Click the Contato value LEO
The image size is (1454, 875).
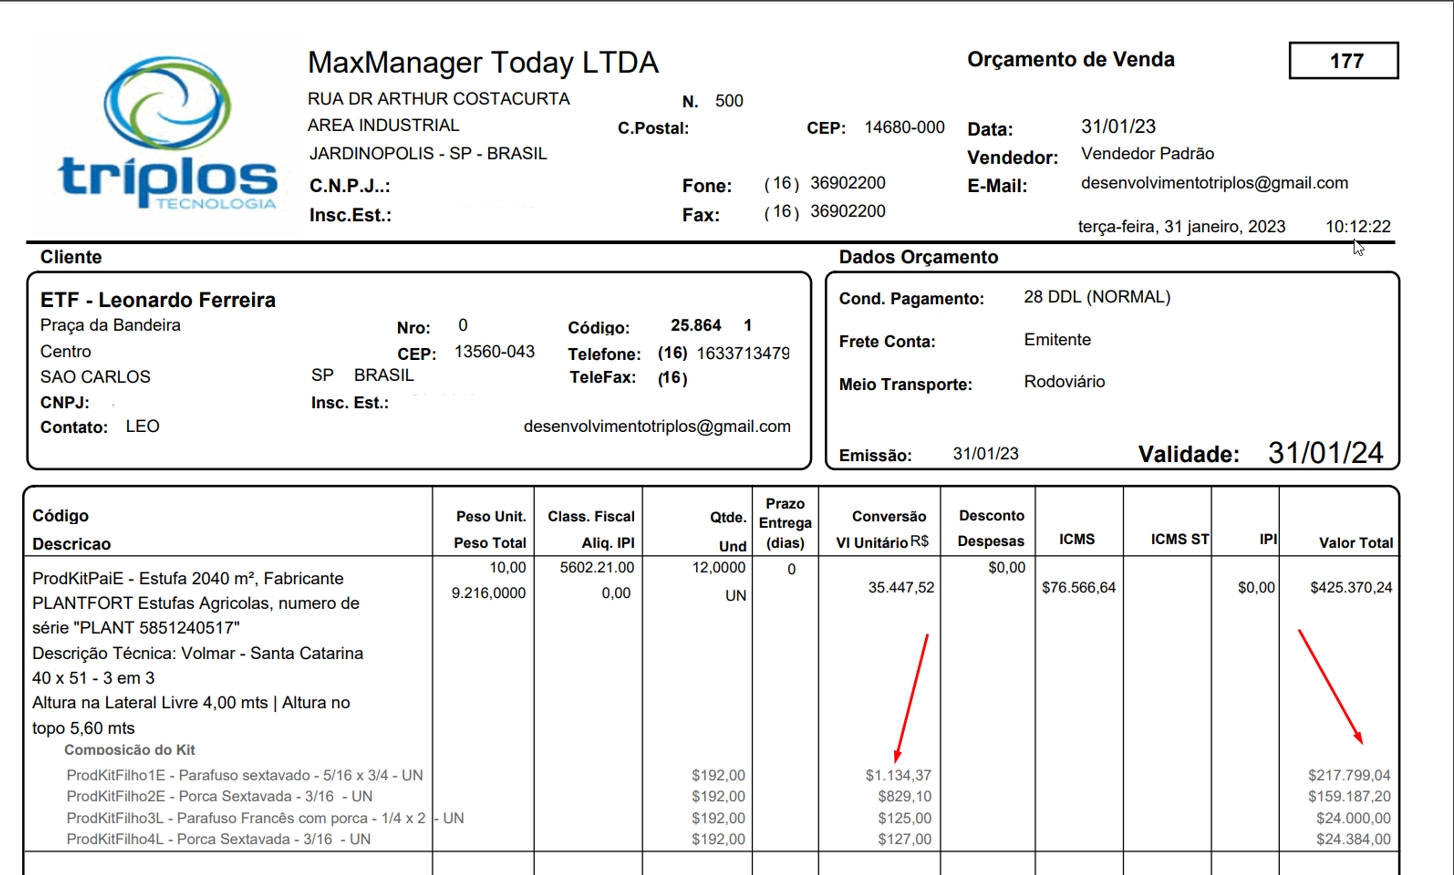[142, 427]
